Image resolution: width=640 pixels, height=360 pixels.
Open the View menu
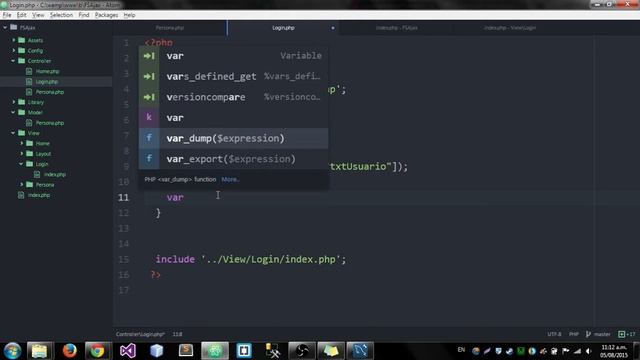click(x=38, y=15)
